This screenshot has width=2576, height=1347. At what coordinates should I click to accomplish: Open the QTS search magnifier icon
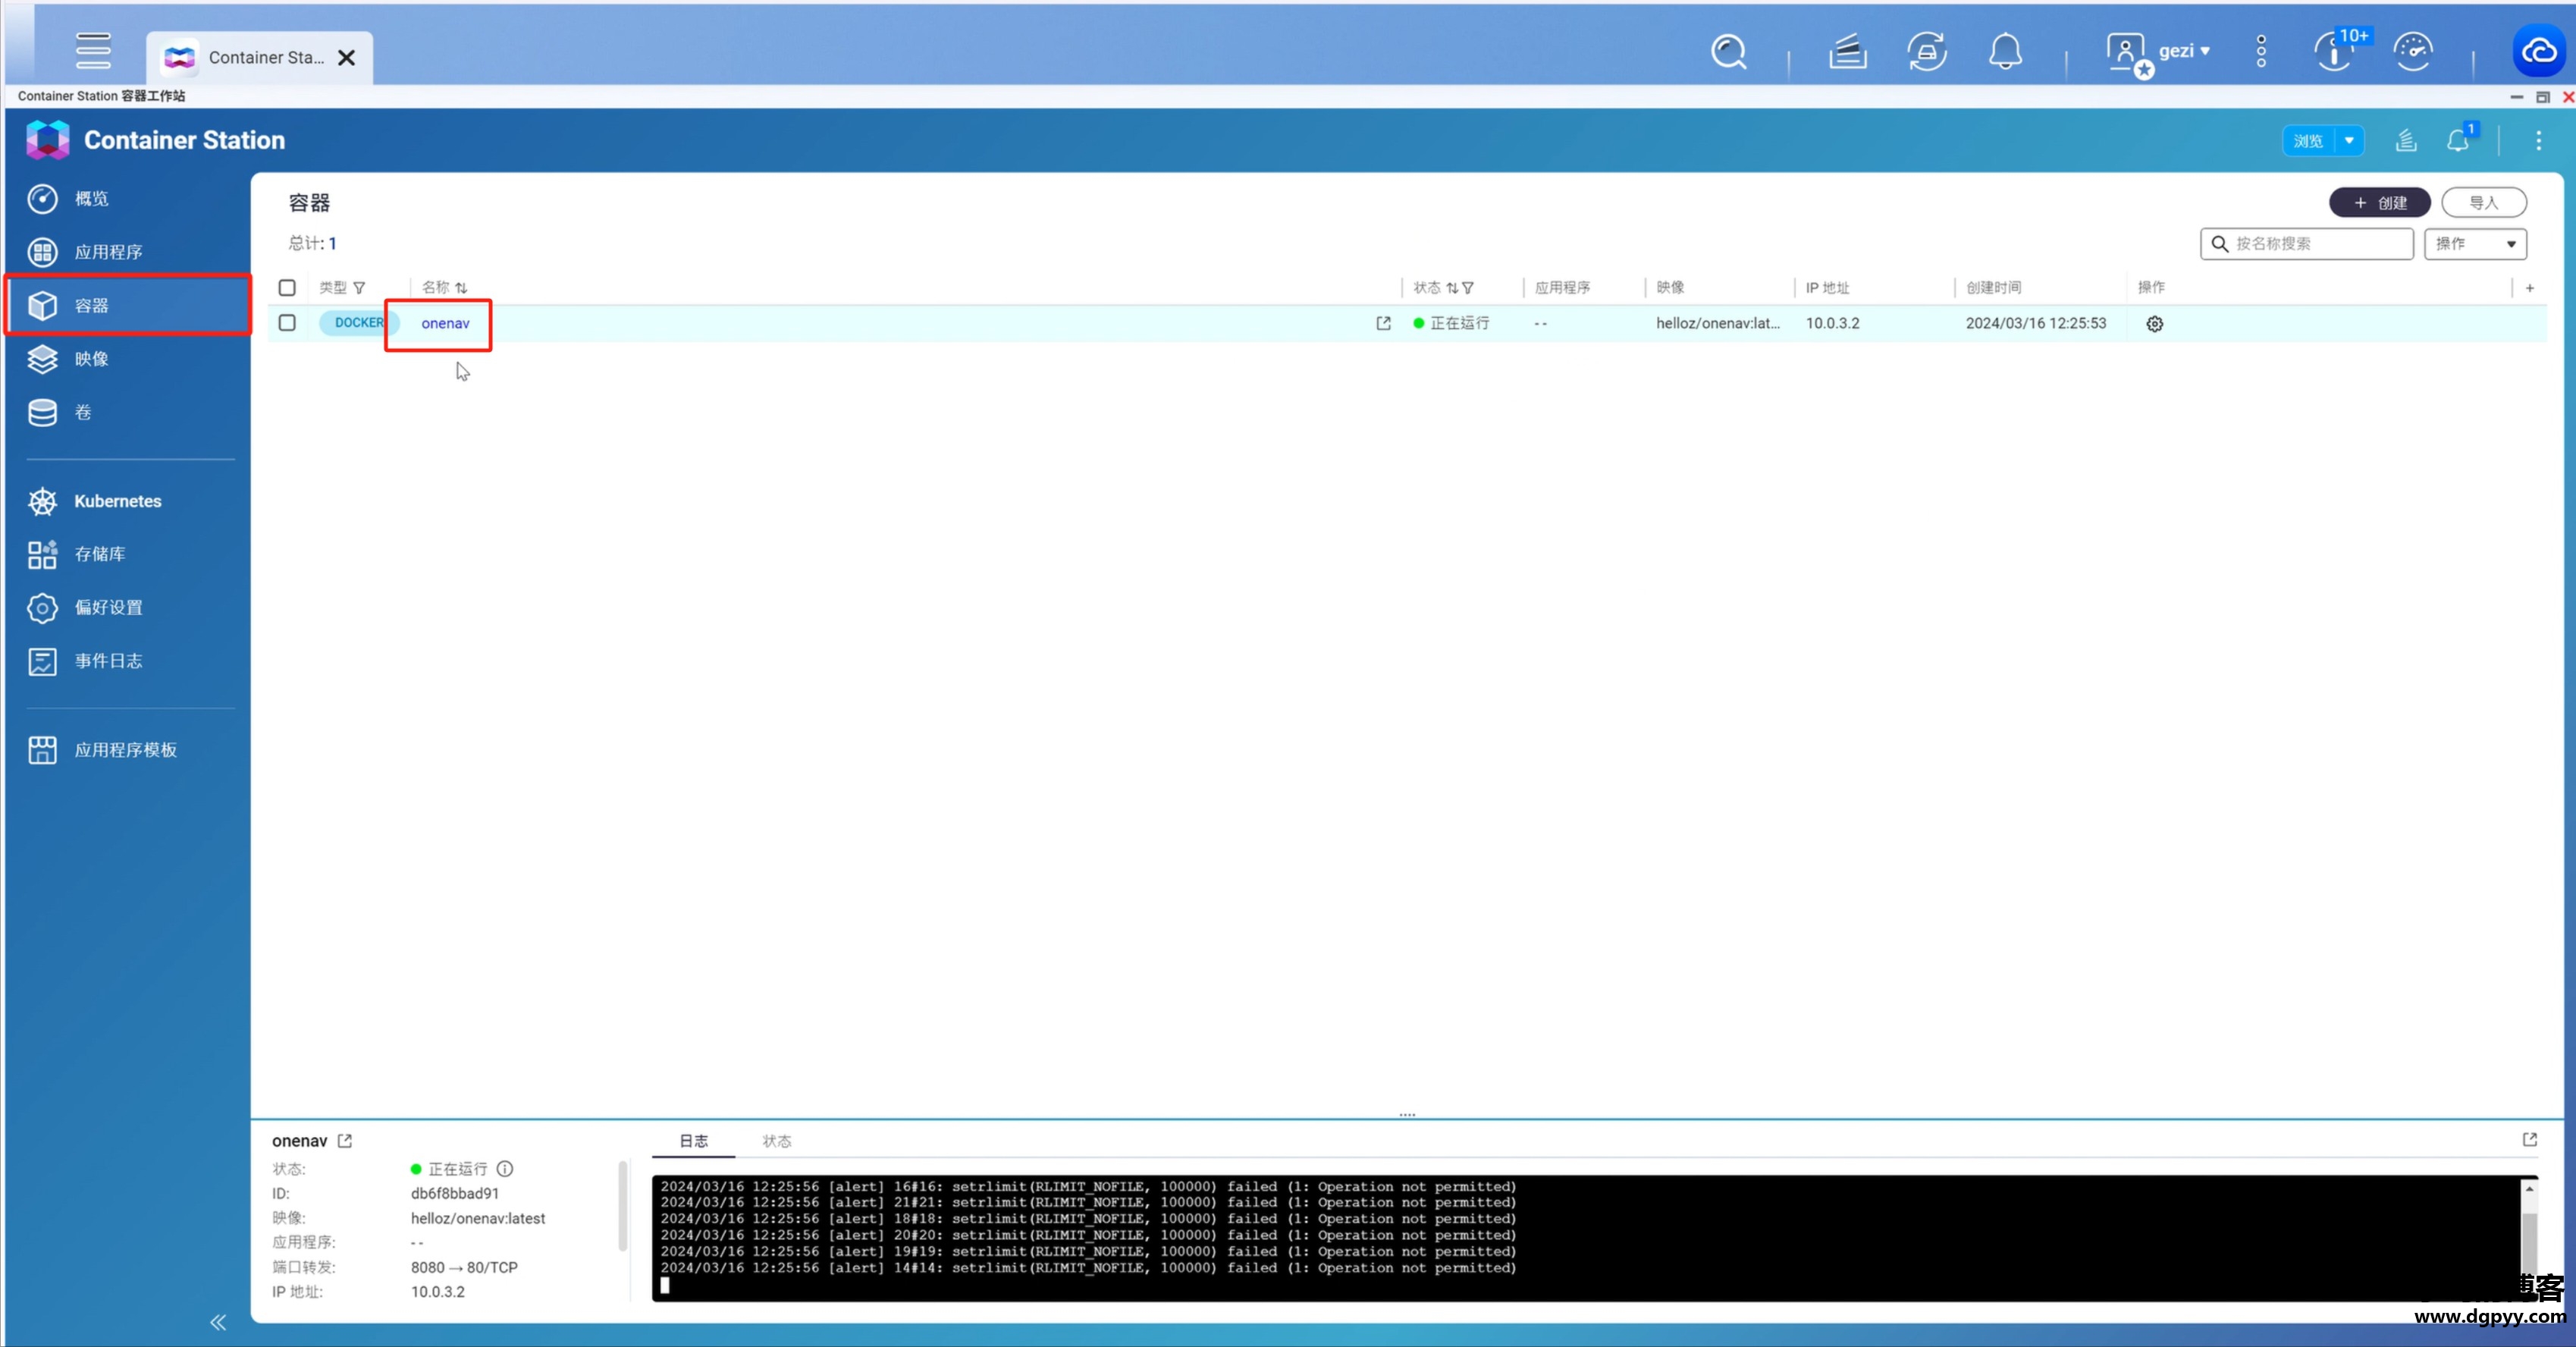(1729, 51)
